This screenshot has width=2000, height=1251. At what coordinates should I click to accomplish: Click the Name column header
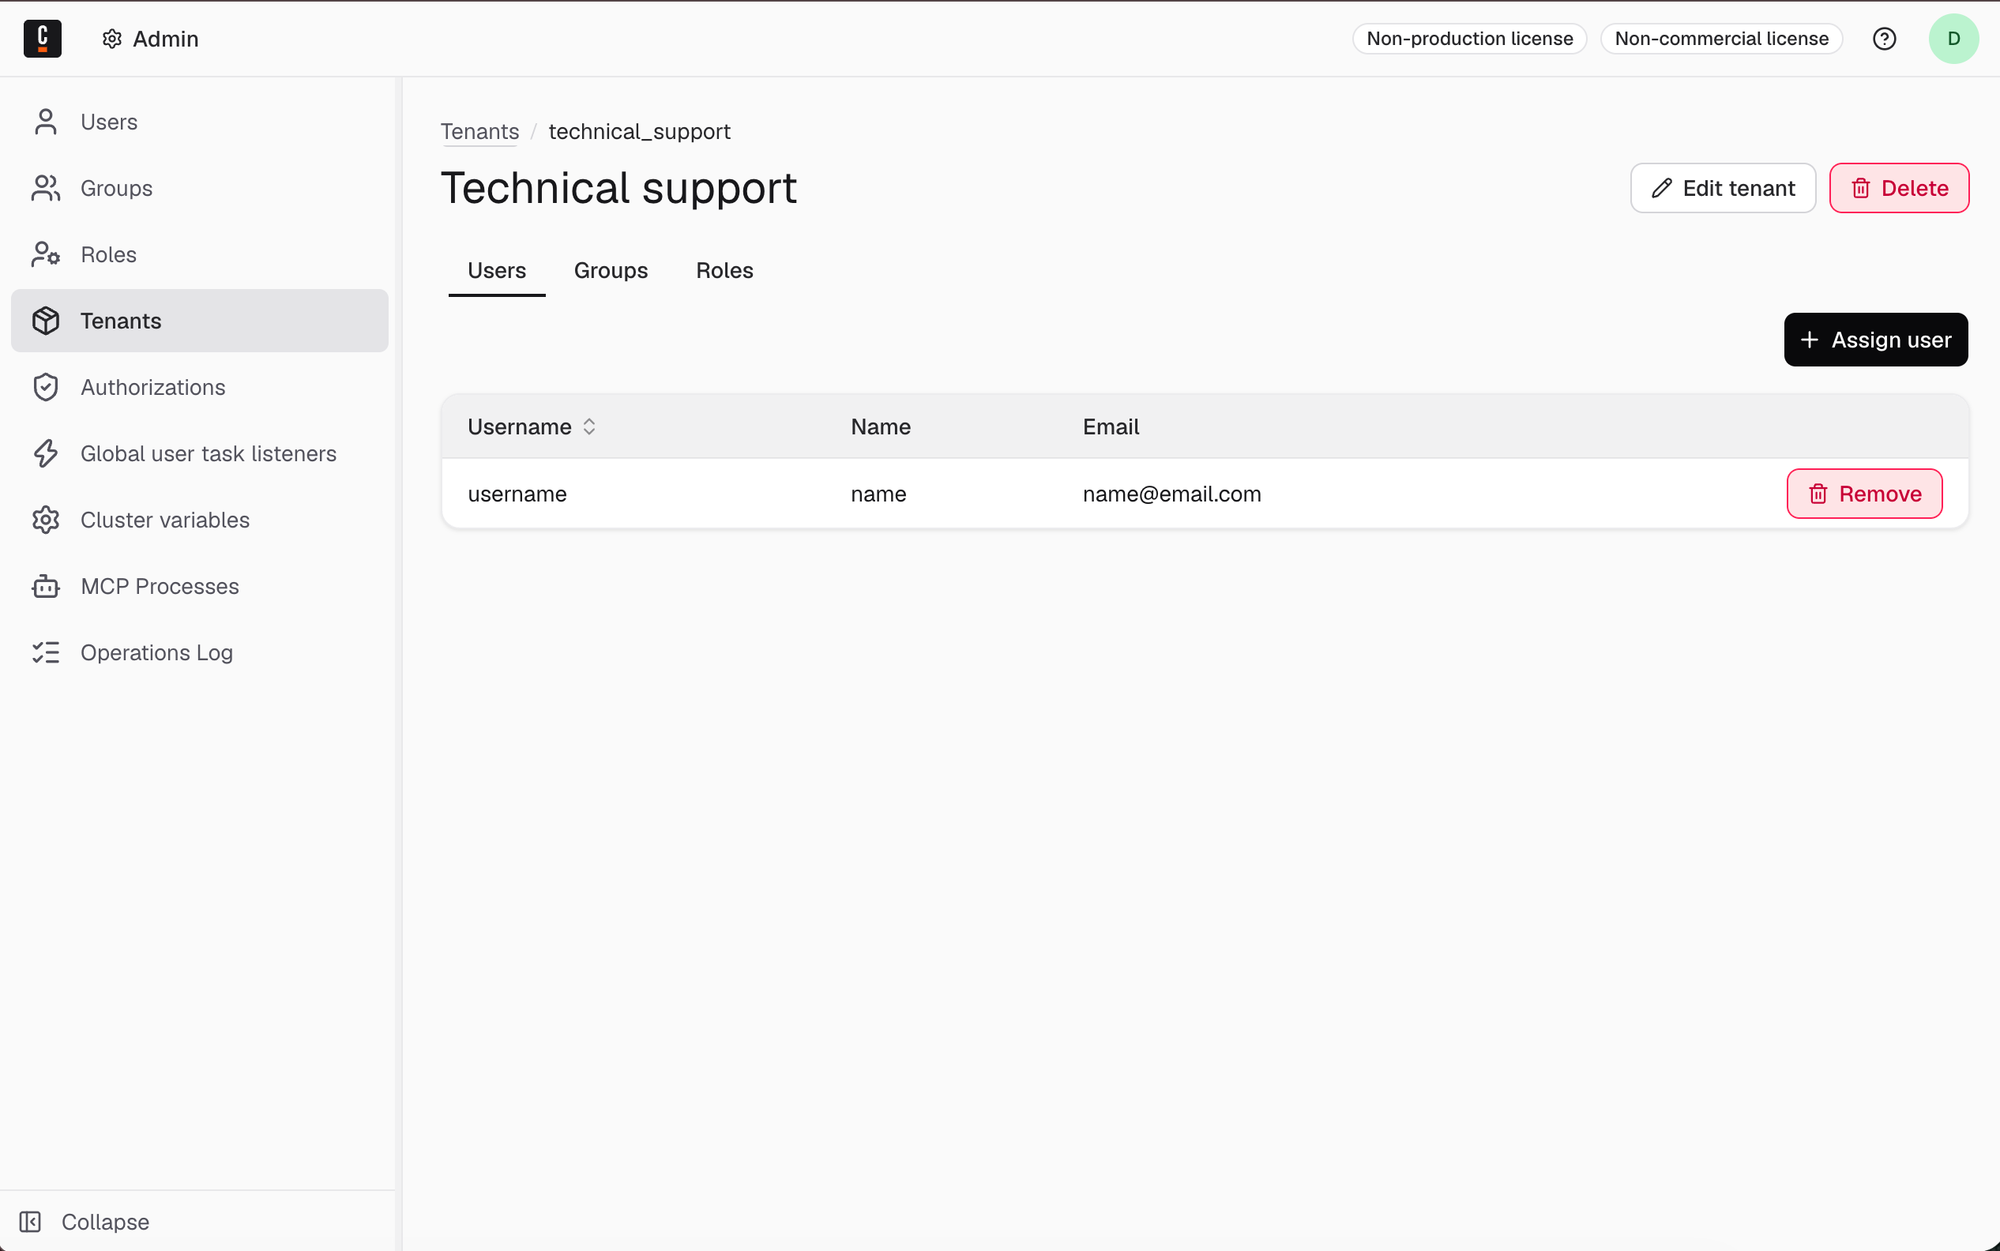click(x=881, y=427)
